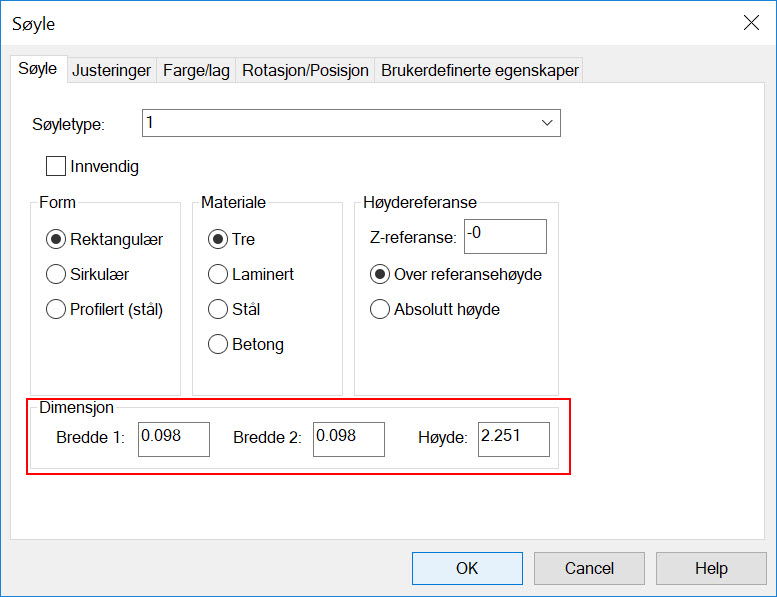The image size is (777, 597).
Task: Enable the Innvendig checkbox
Action: 56,166
